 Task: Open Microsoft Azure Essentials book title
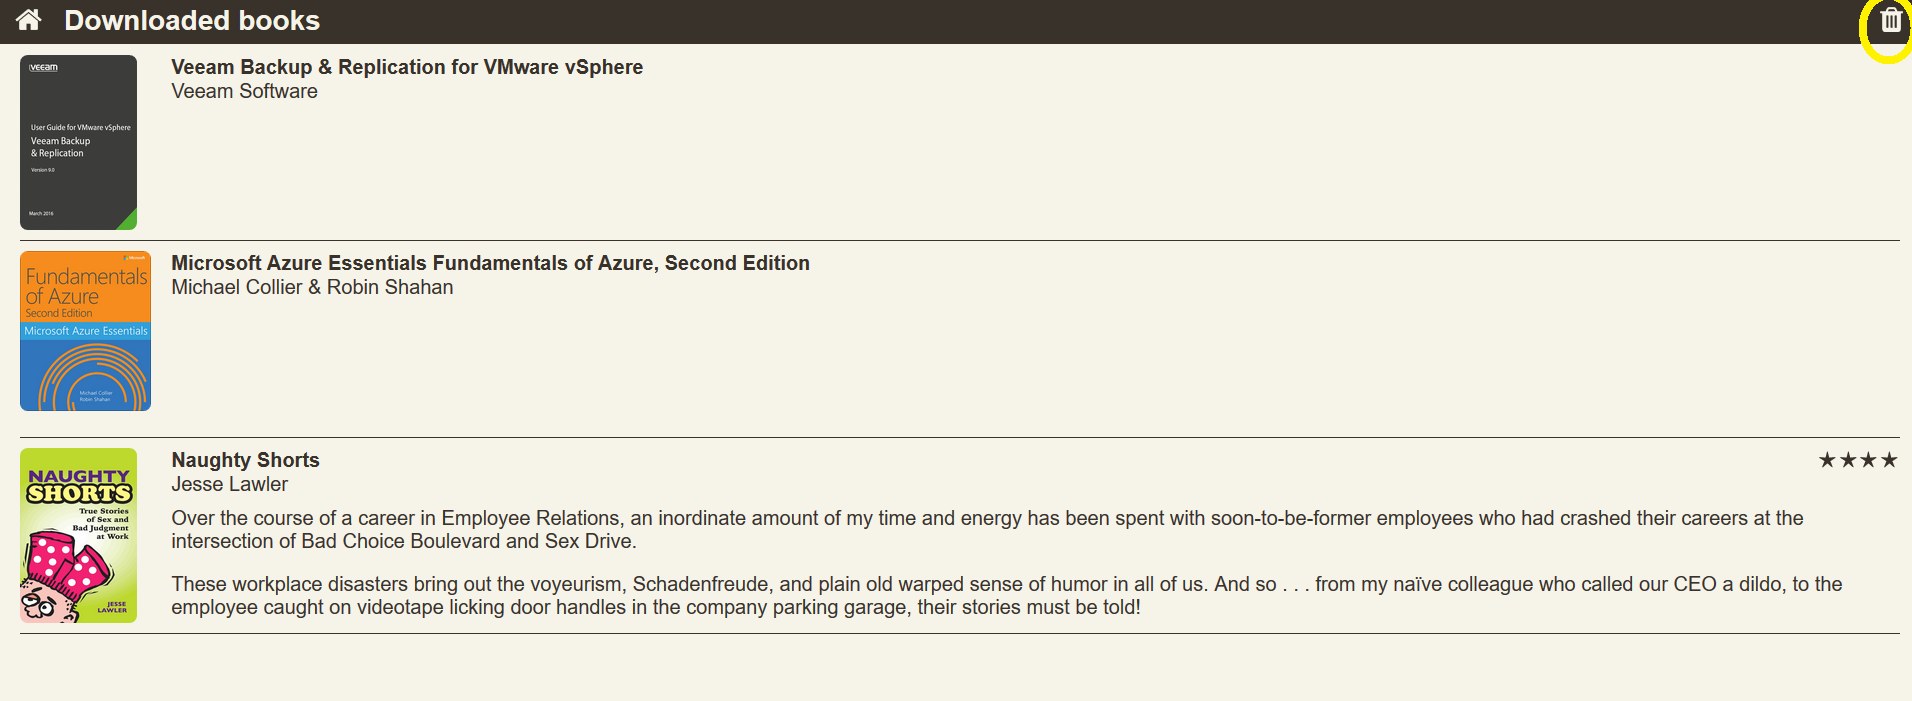coord(490,263)
